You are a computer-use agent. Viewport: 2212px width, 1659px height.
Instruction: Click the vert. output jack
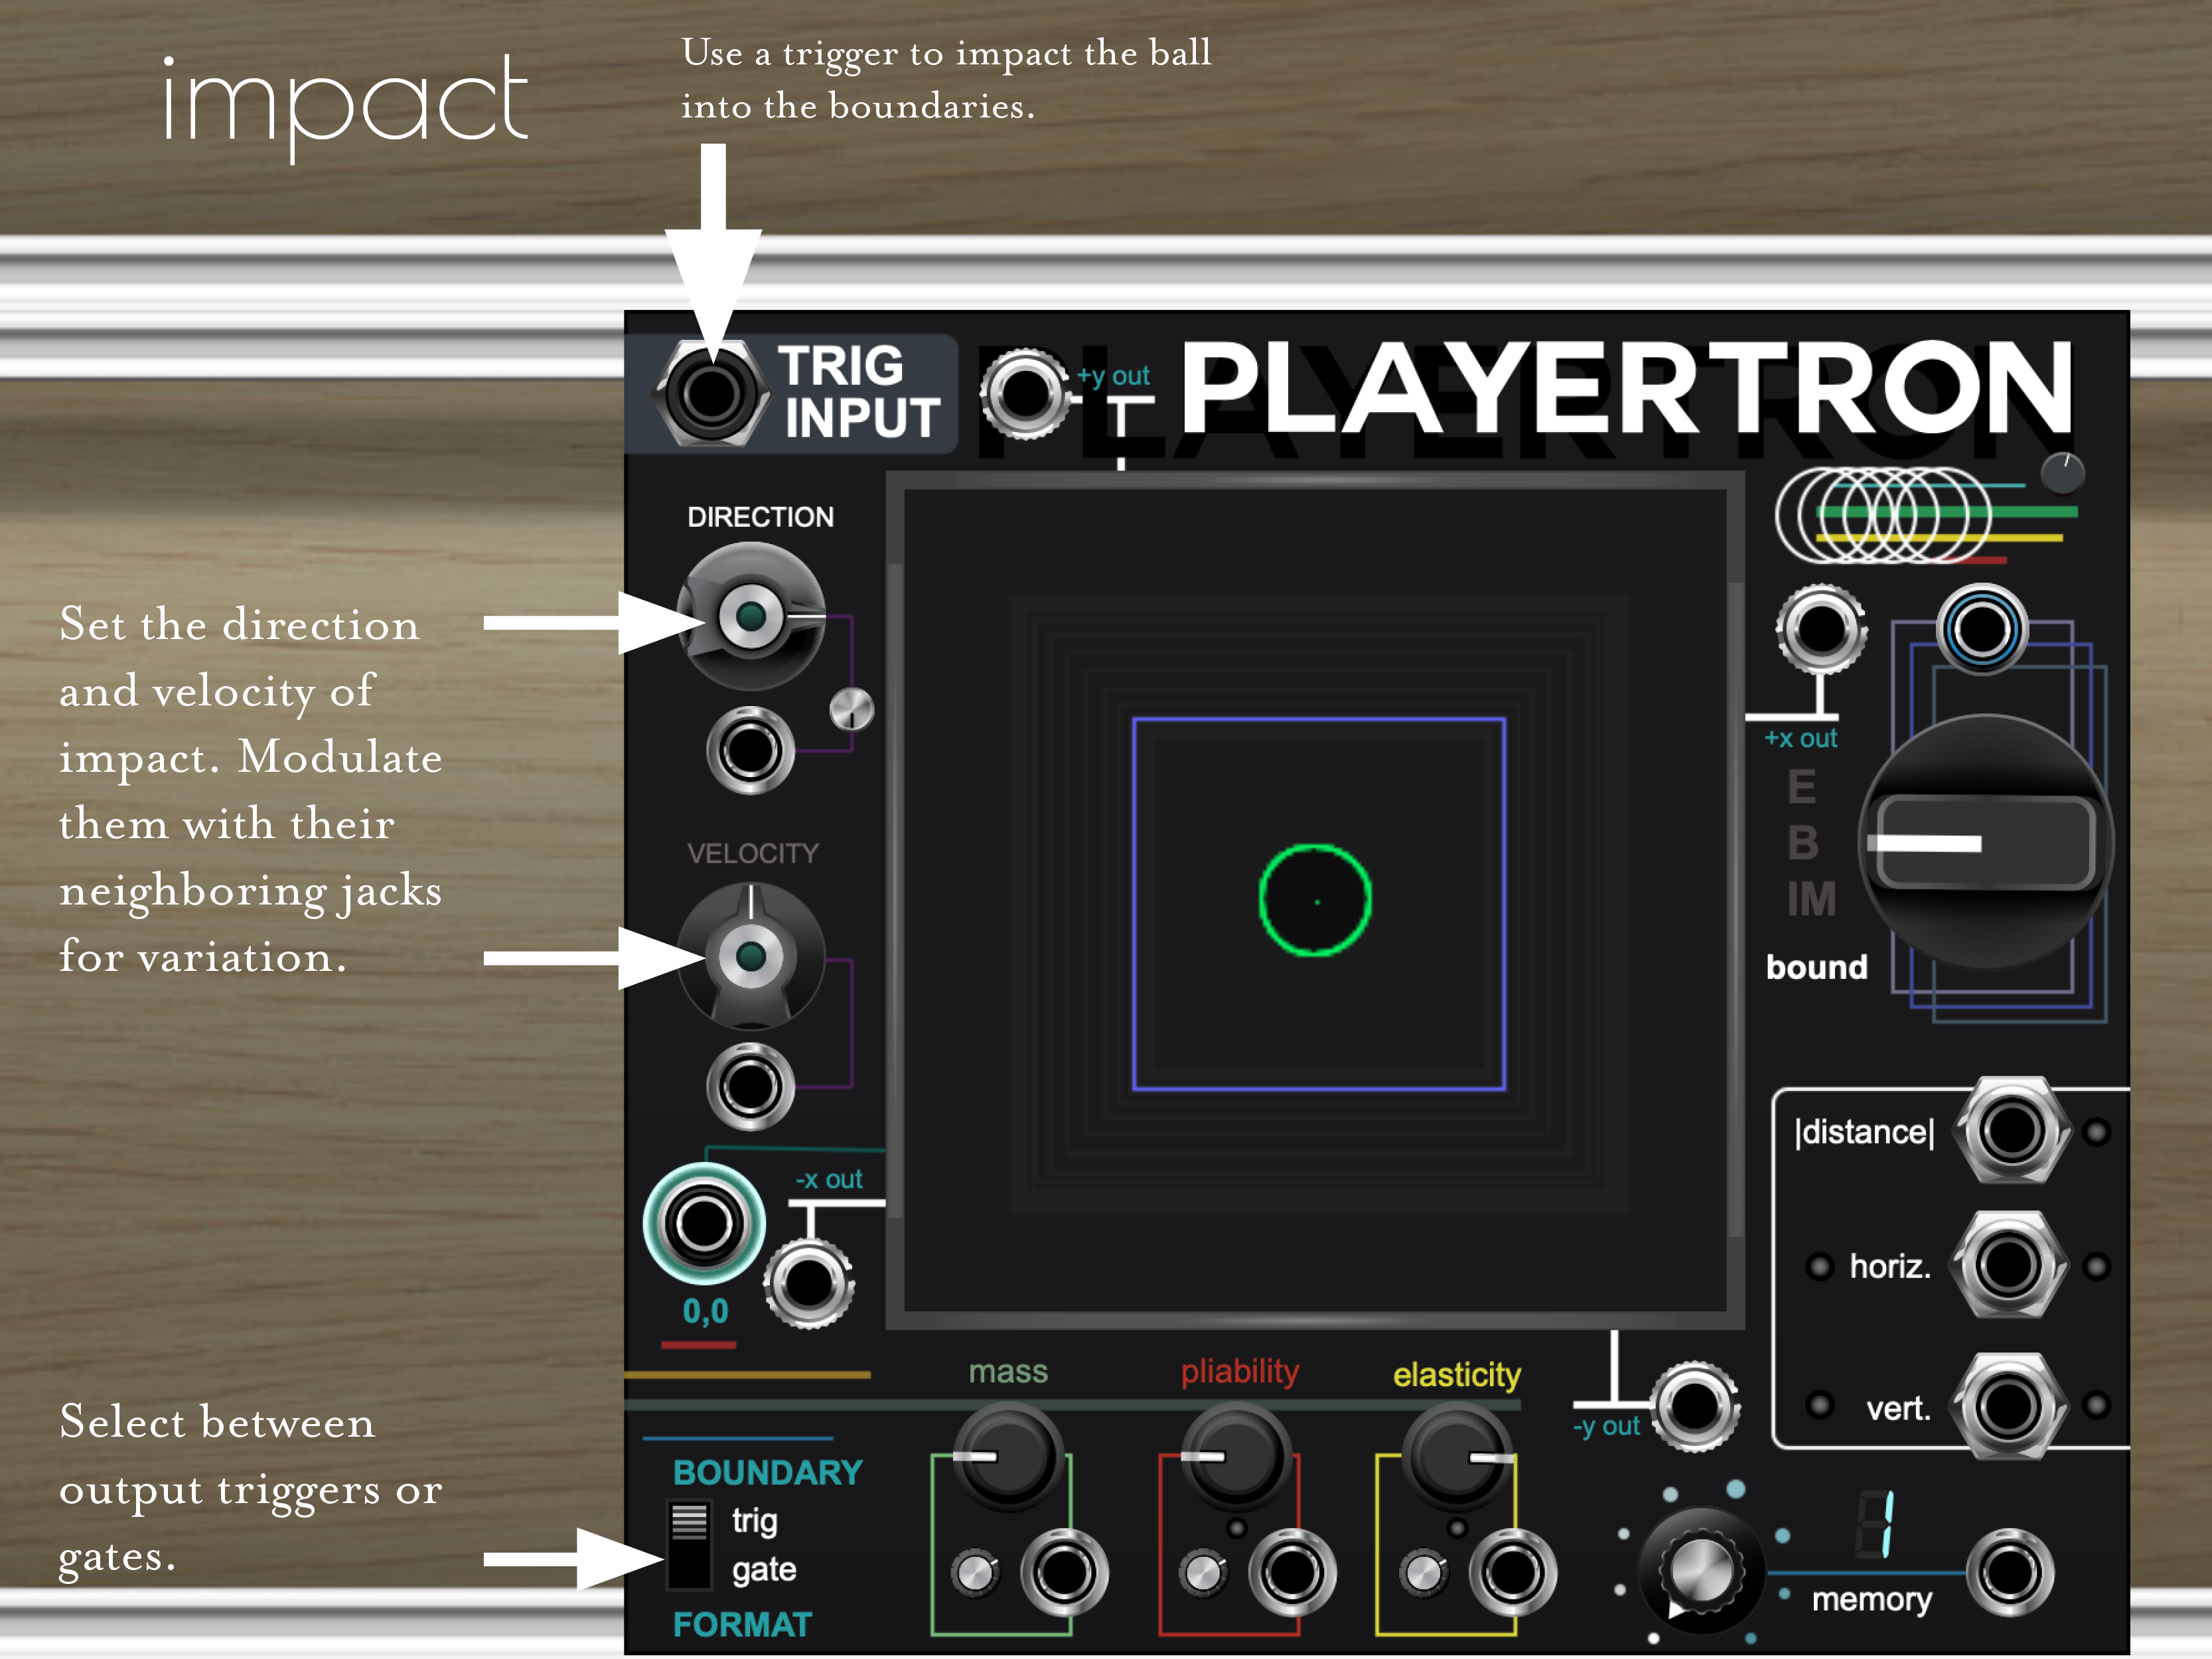tap(2008, 1405)
